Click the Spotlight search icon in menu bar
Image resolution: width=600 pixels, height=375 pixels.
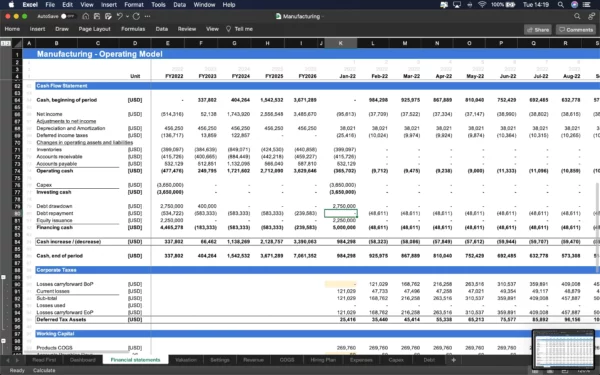[561, 5]
